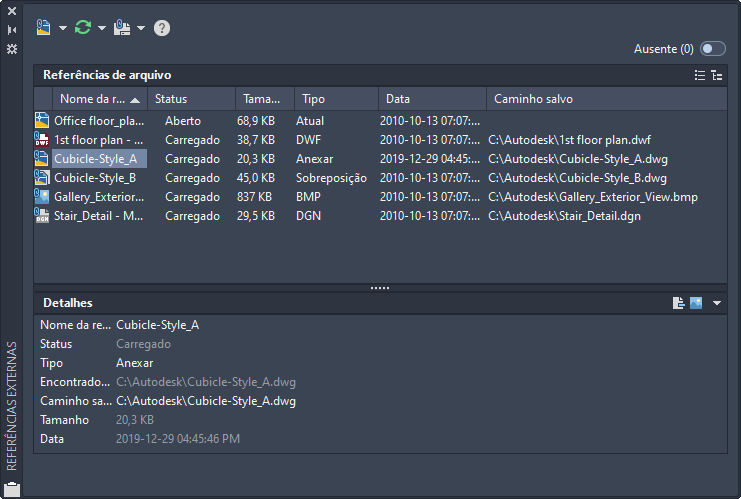Expand the Change Path dropdown arrow
Screen dimensions: 741x499
click(141, 28)
